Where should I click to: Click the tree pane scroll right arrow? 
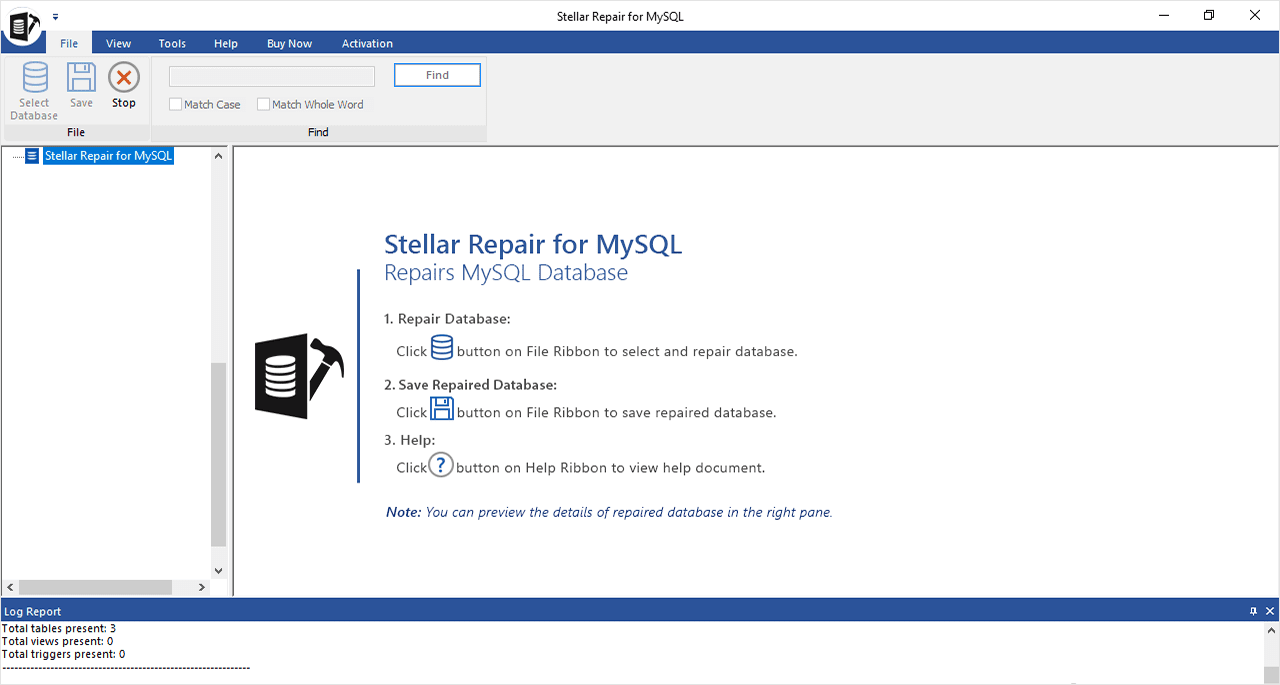(202, 588)
